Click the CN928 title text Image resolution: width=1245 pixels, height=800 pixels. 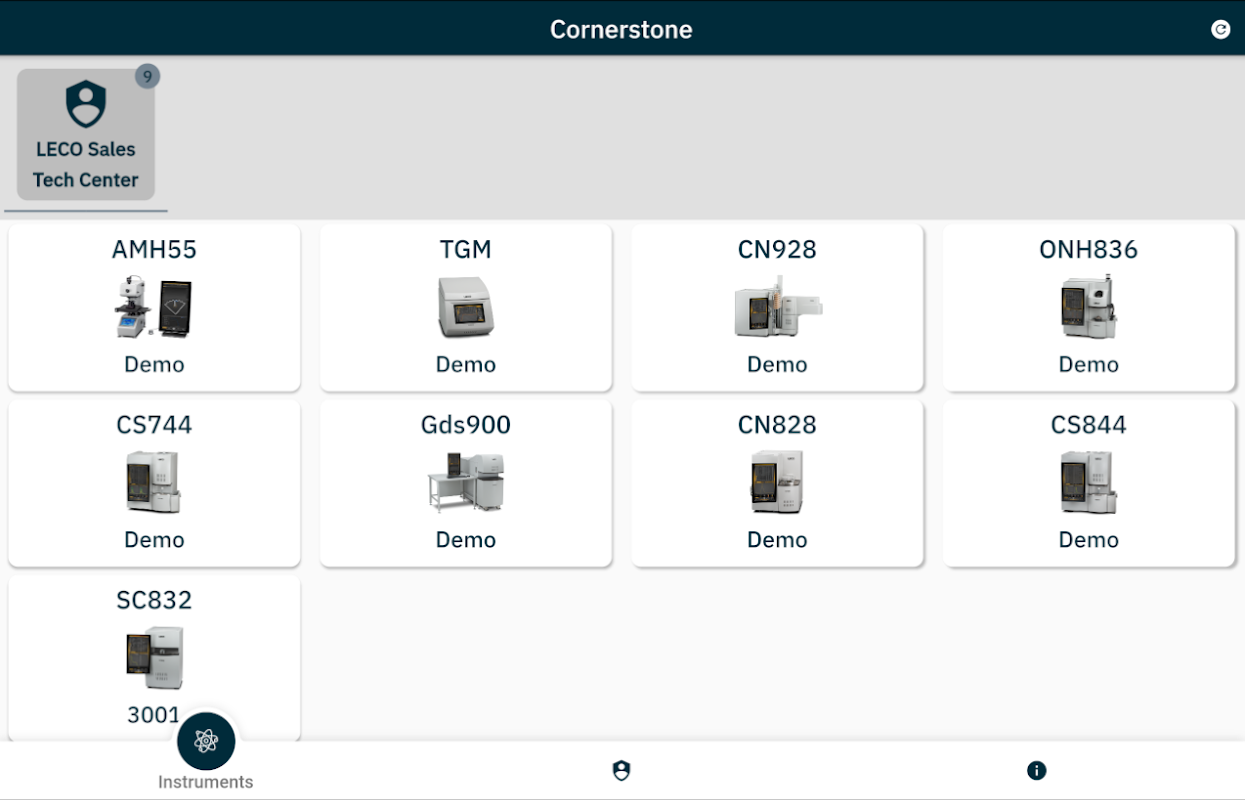click(x=777, y=250)
